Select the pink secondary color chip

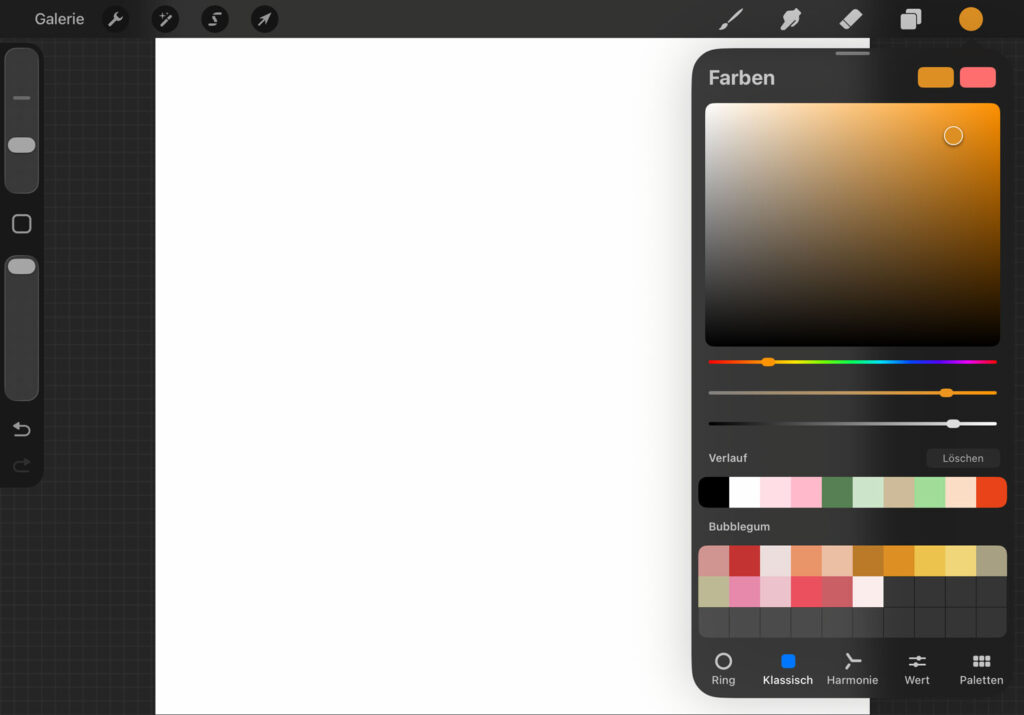click(978, 77)
